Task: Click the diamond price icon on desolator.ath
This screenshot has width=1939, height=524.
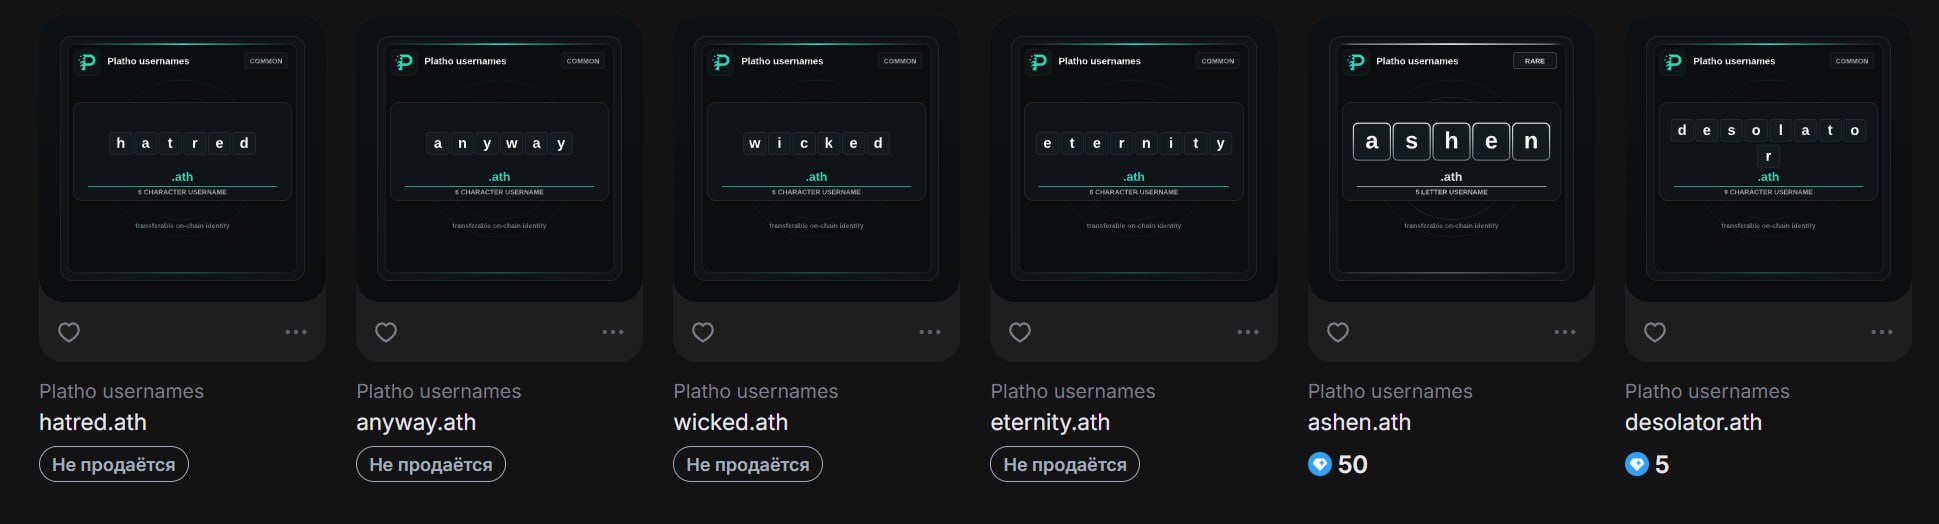Action: [1637, 464]
